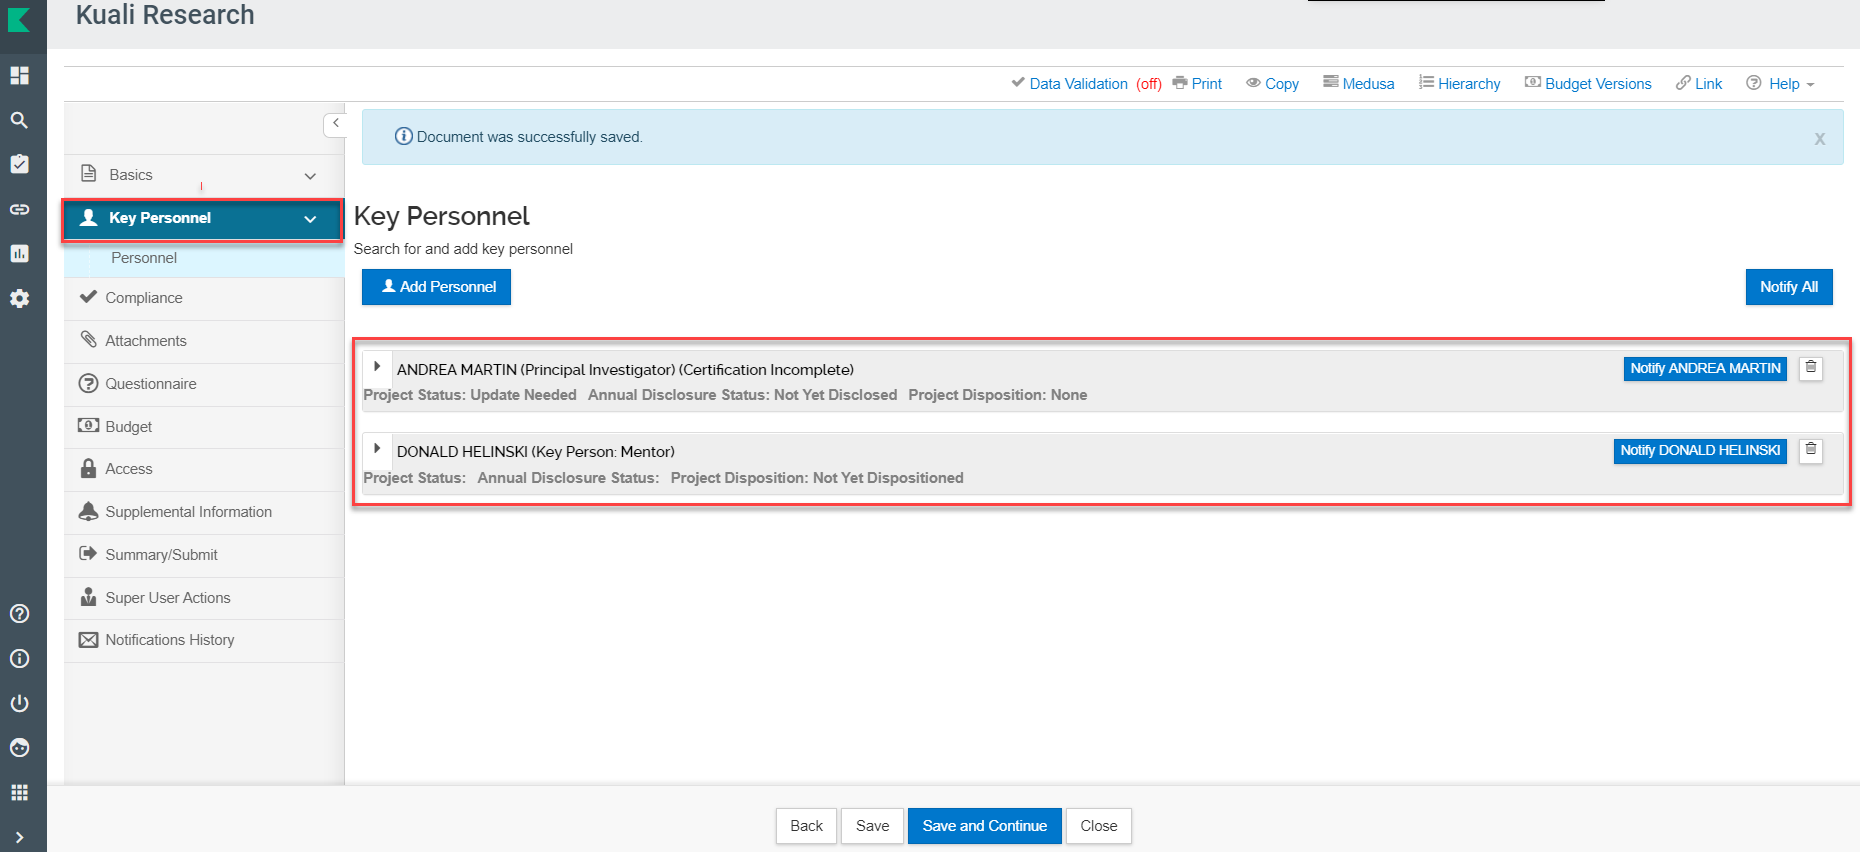Notify DONALD HELINSKI
The image size is (1860, 852).
tap(1700, 450)
